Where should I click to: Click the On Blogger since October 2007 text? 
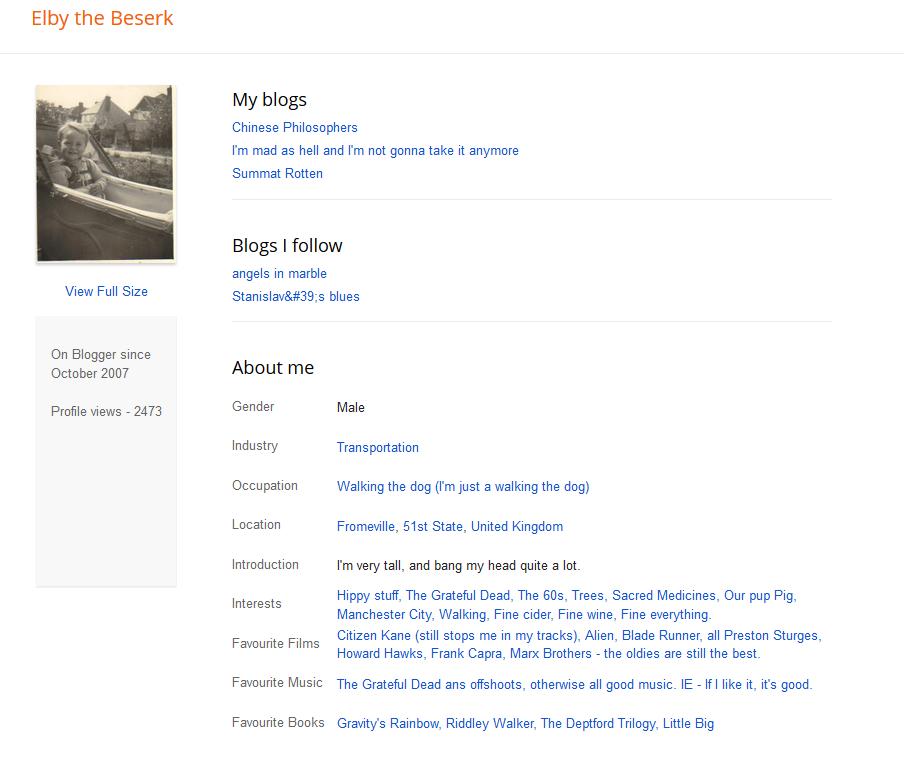[x=101, y=364]
